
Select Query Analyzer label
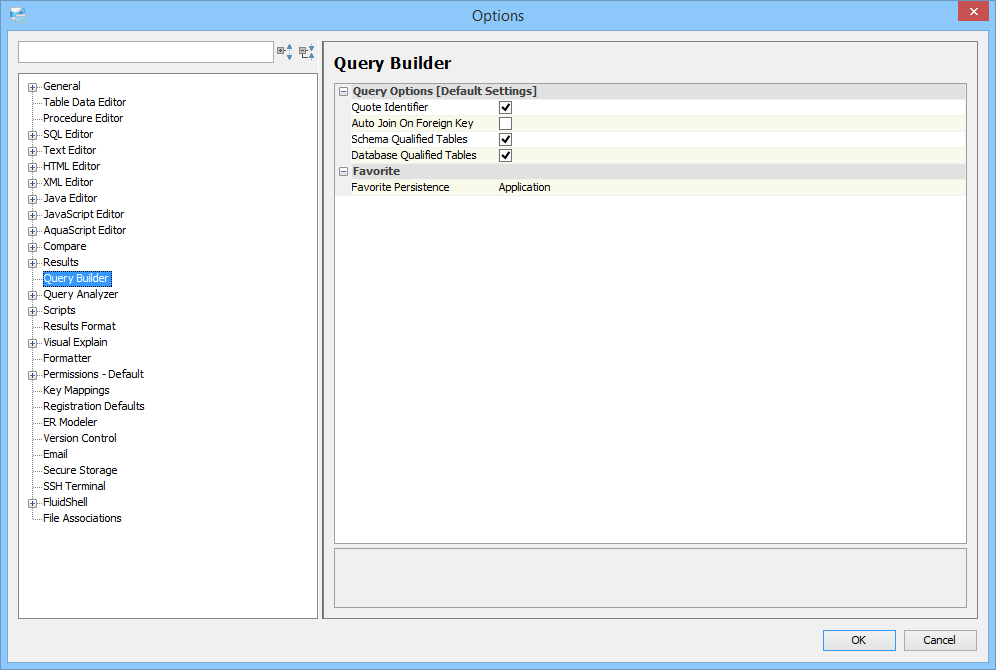(81, 295)
